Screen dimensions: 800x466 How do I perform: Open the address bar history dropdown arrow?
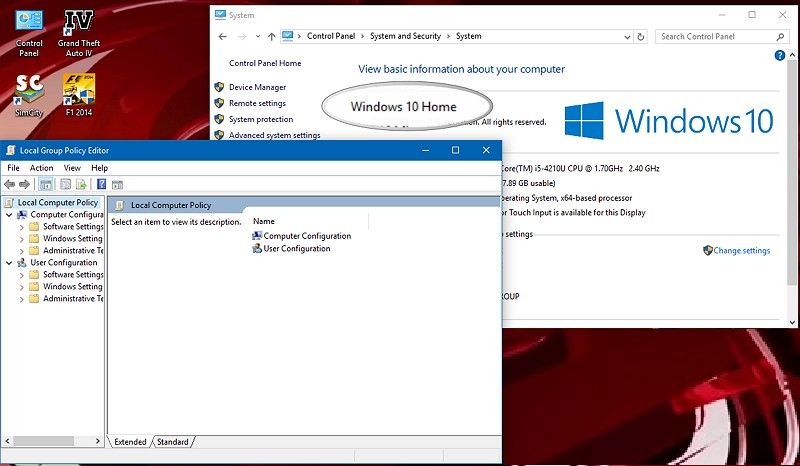[627, 37]
